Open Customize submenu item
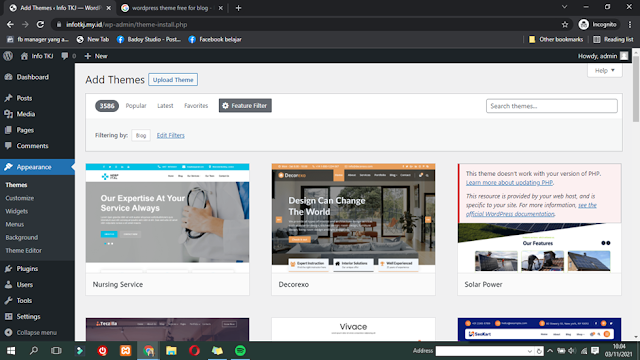 pos(20,198)
